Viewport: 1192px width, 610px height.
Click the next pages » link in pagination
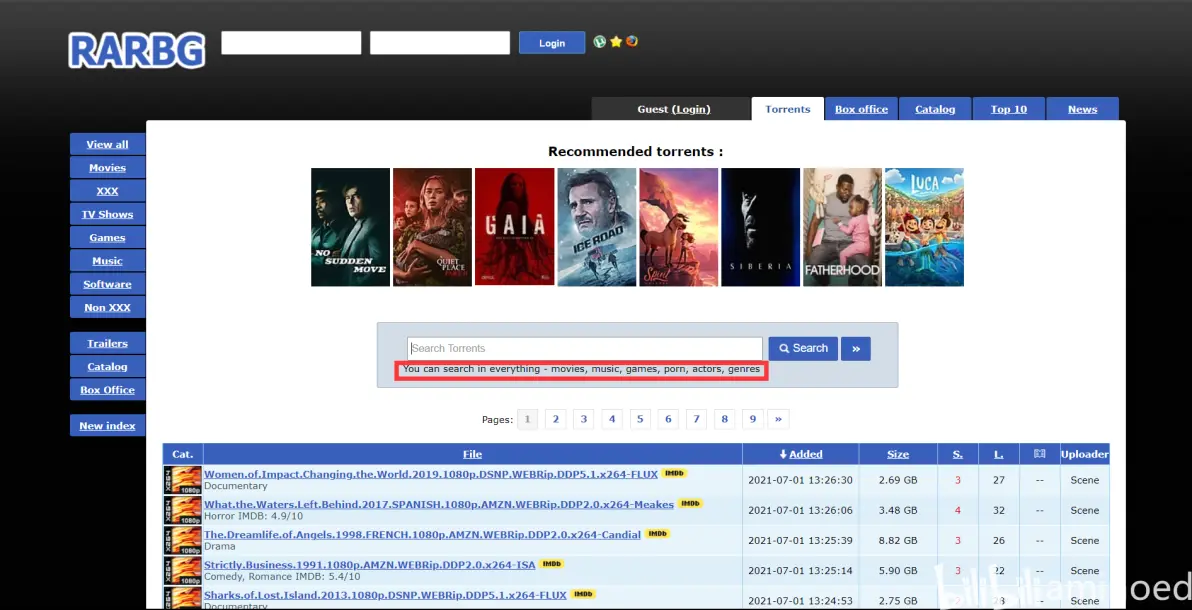(x=778, y=419)
